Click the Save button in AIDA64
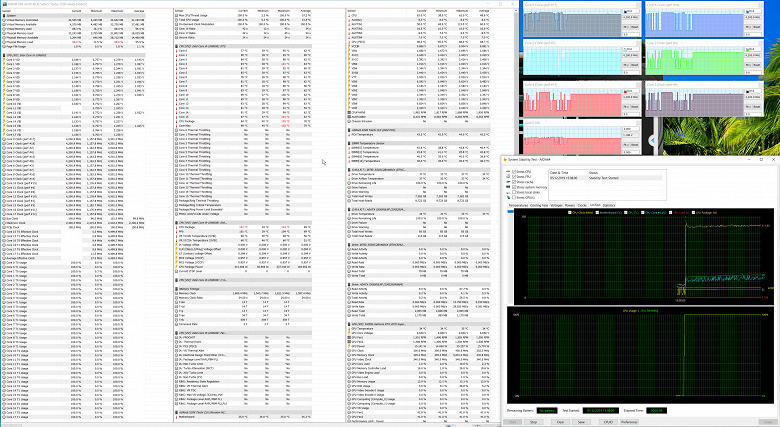780x427 pixels. [x=581, y=422]
